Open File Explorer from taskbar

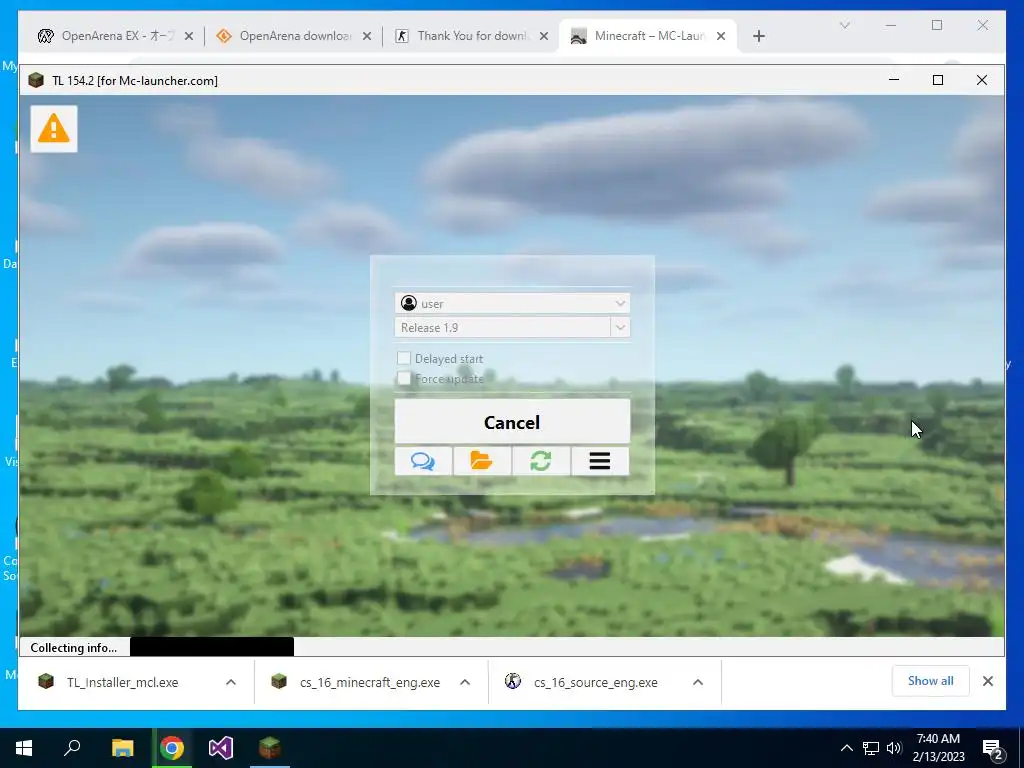[122, 748]
